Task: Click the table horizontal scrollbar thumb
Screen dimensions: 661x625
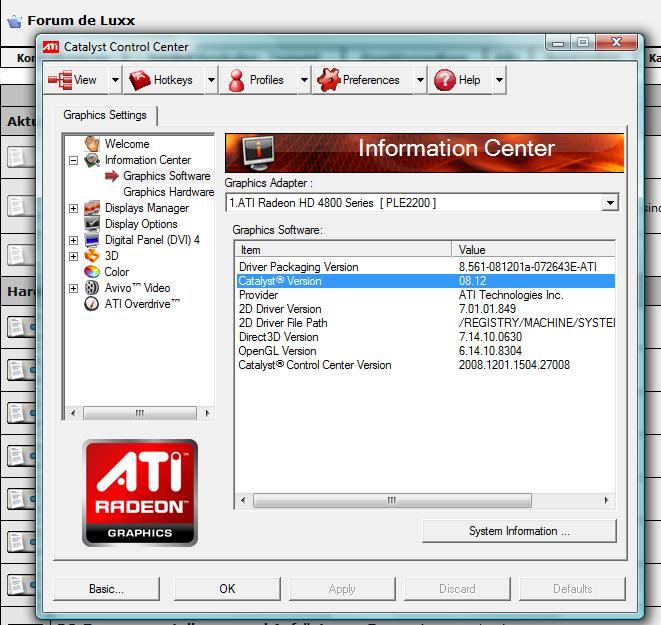Action: pyautogui.click(x=392, y=500)
